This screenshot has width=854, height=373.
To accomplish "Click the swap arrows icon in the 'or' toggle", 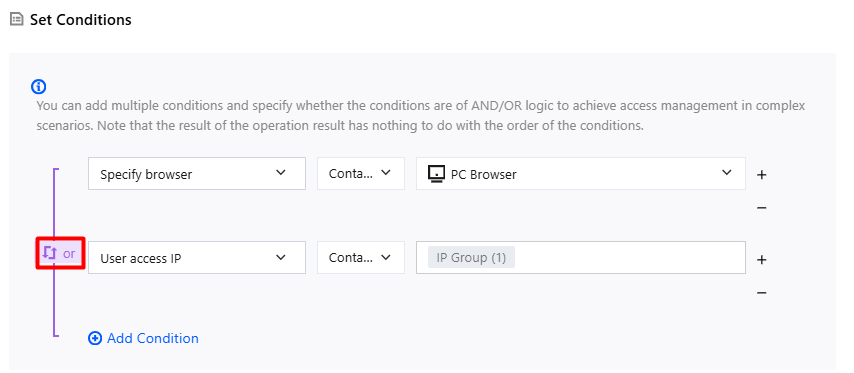I will tap(50, 253).
